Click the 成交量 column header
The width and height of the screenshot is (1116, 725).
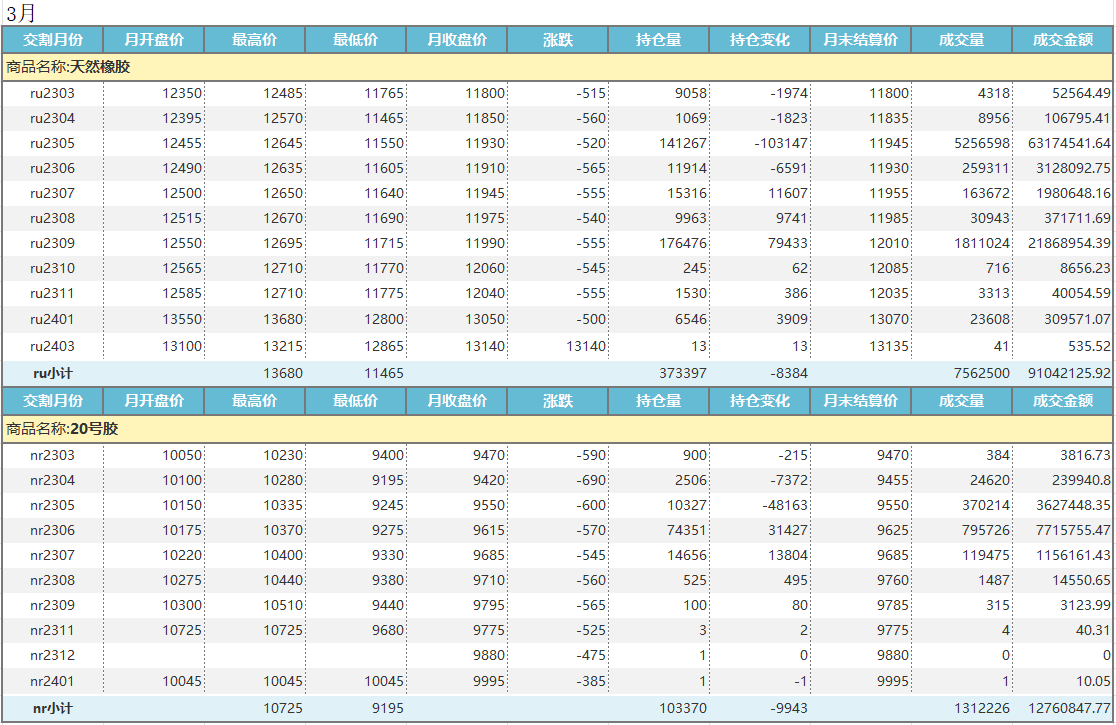pos(961,40)
